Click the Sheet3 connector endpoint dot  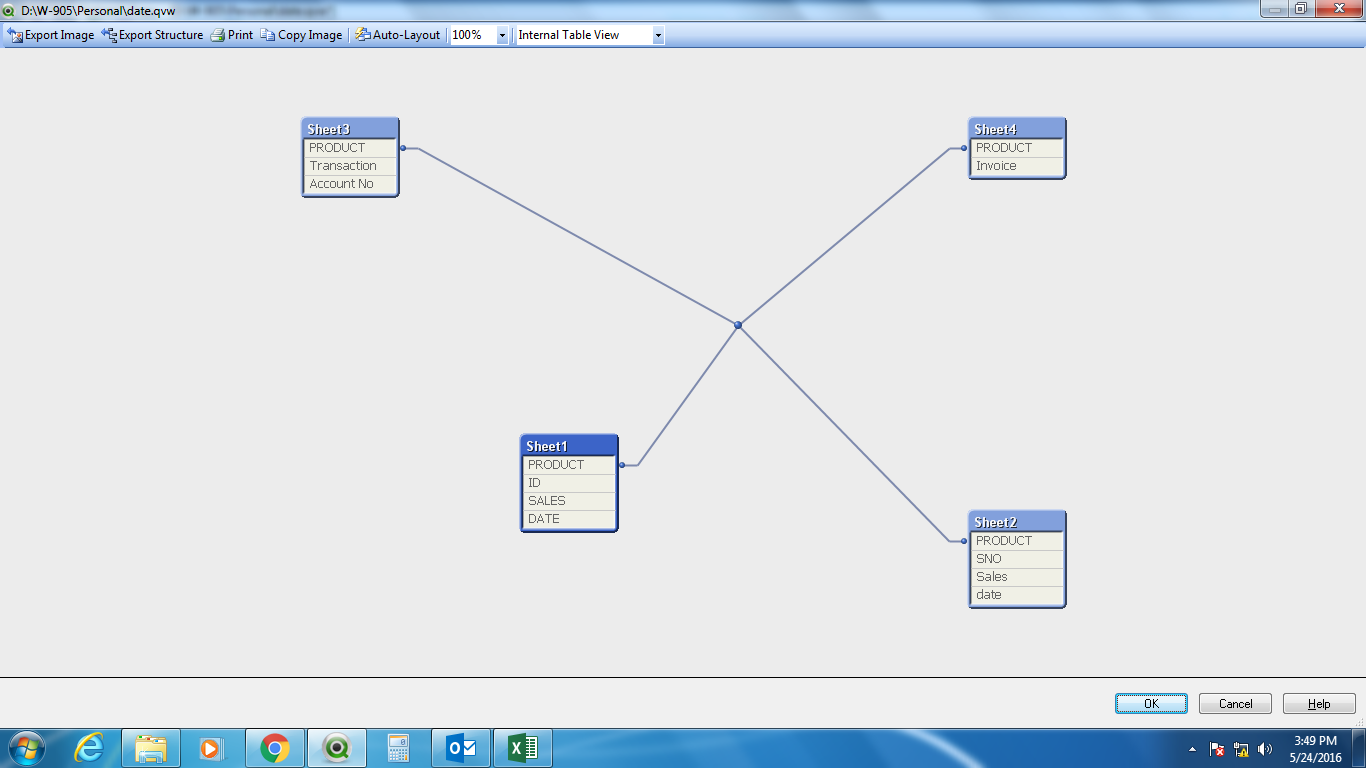coord(403,148)
